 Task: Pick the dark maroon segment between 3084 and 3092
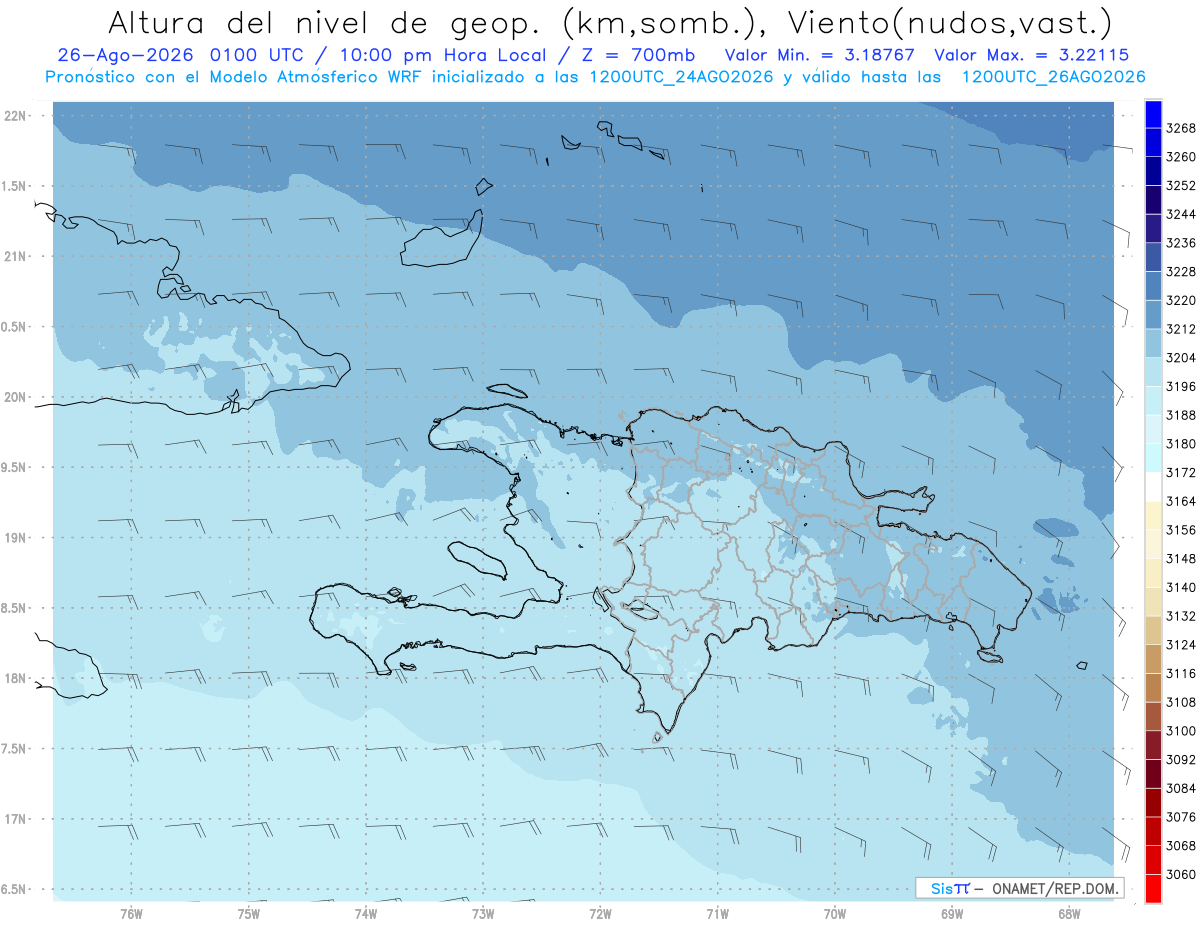pyautogui.click(x=1153, y=774)
